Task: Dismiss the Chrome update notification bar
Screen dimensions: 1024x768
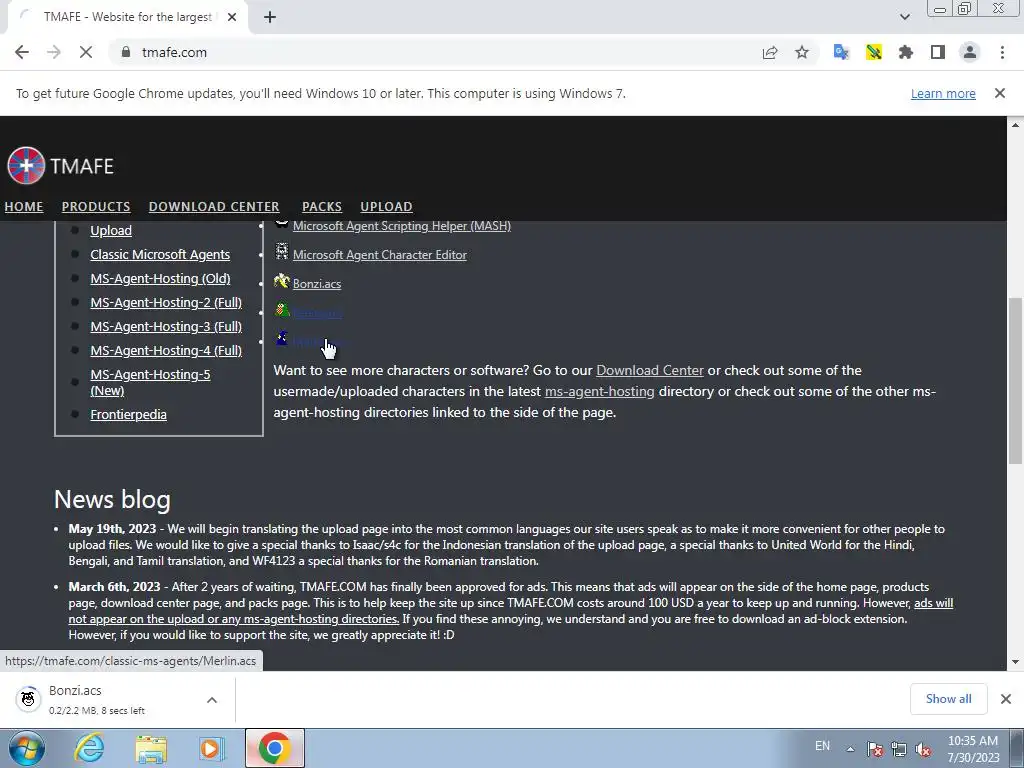Action: (1000, 93)
